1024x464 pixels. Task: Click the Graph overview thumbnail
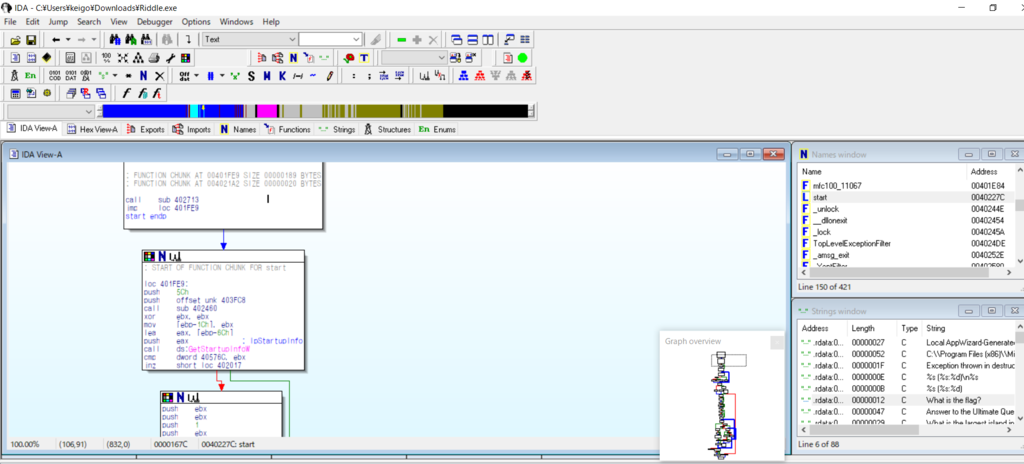click(722, 404)
